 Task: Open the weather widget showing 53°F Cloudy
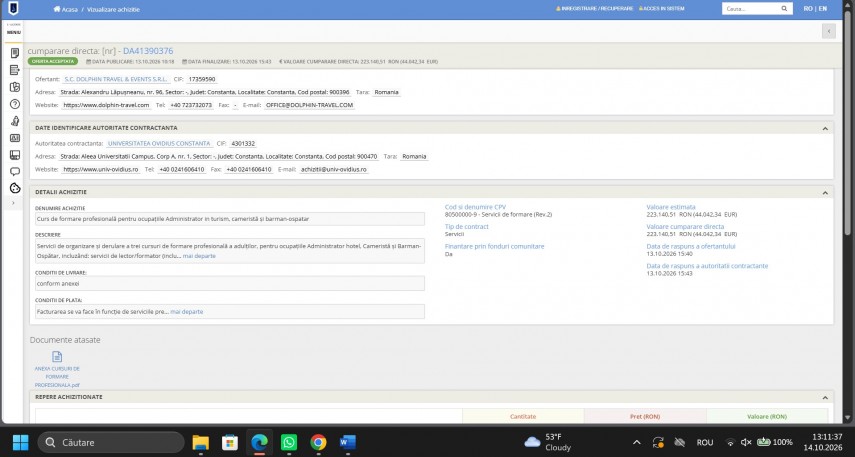548,442
